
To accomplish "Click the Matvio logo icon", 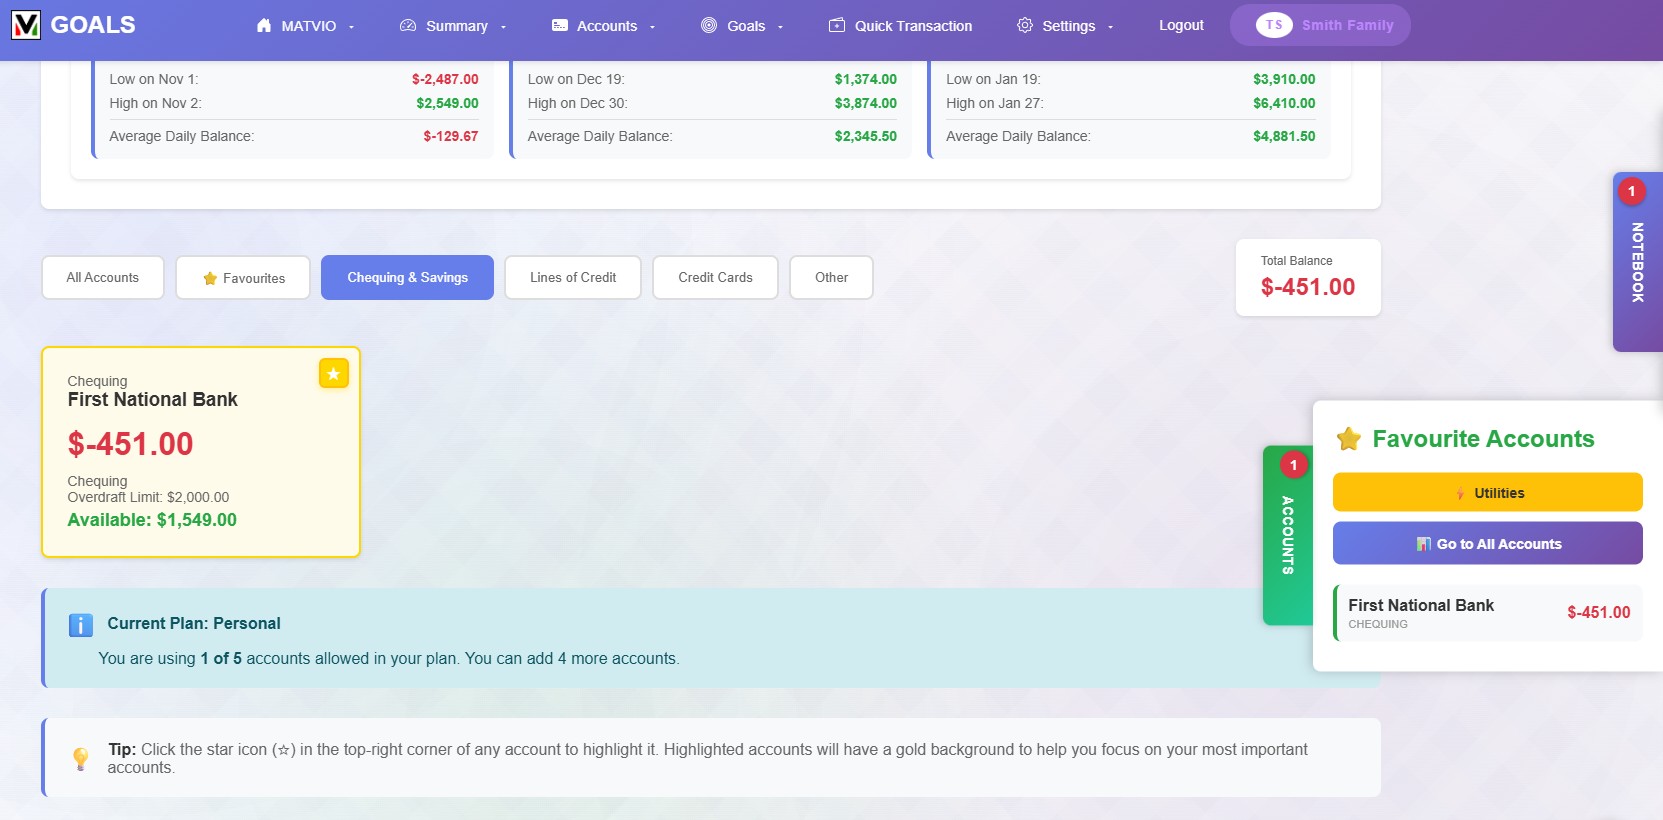I will coord(26,25).
